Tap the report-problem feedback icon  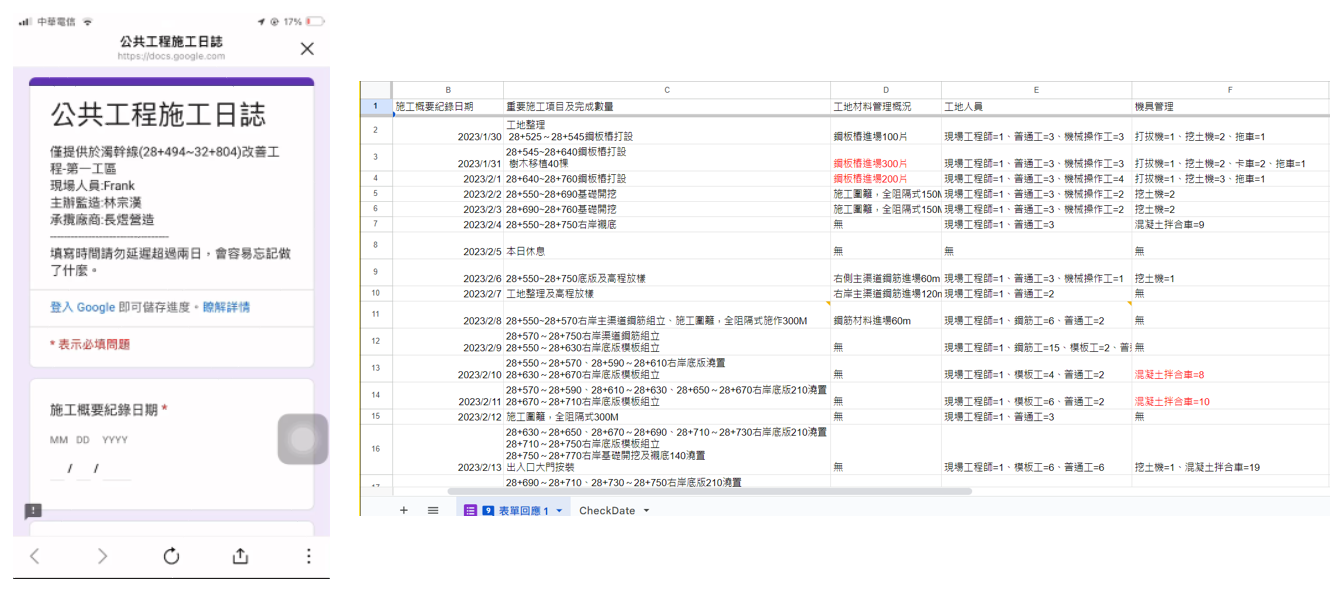[33, 511]
